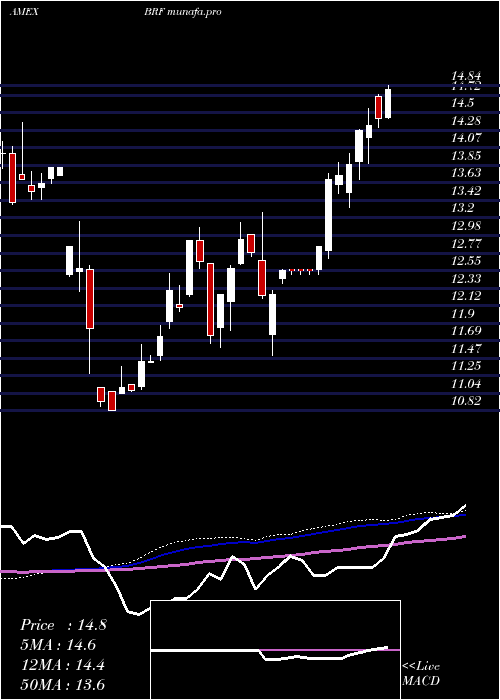500x700 pixels.
Task: Click the 13.42 price axis label
Action: point(467,191)
